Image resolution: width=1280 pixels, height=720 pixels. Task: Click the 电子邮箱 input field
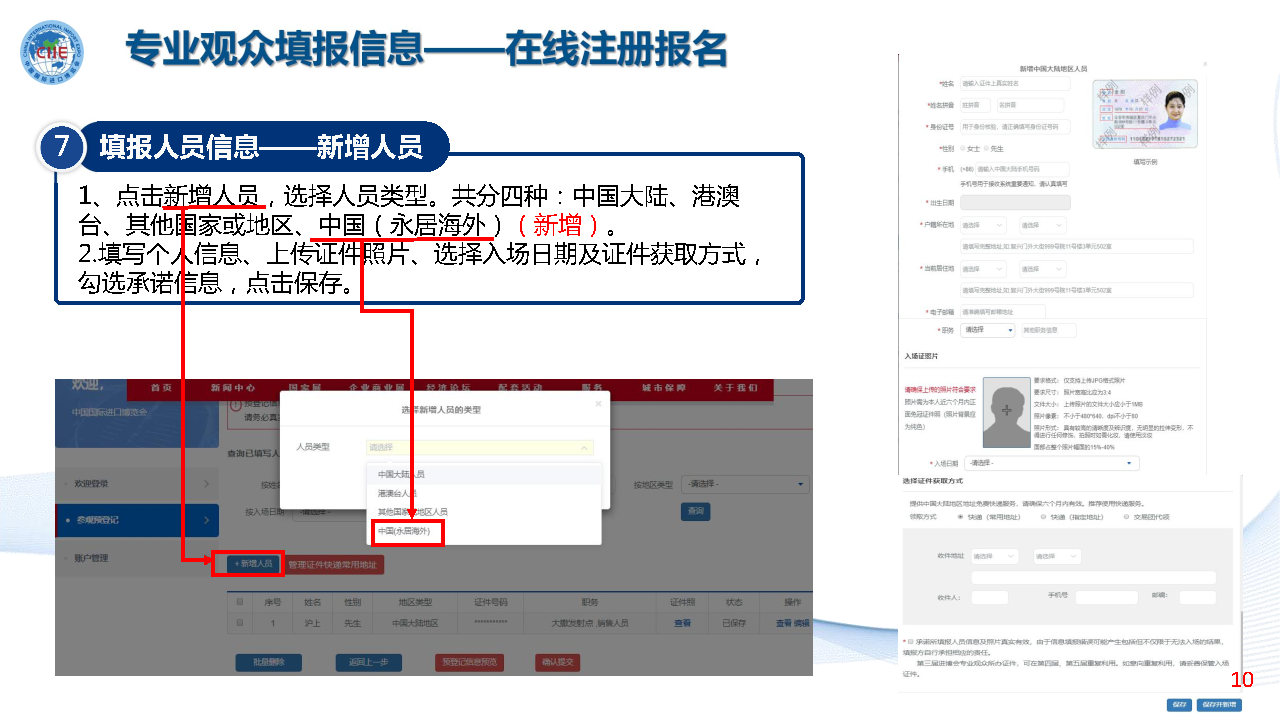click(x=1002, y=312)
